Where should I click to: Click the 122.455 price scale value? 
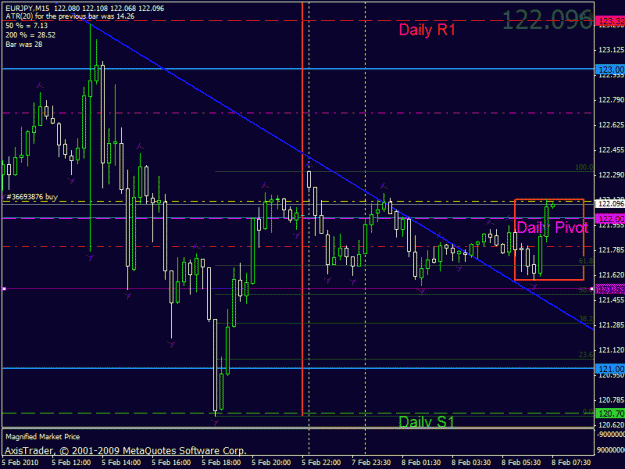(611, 150)
